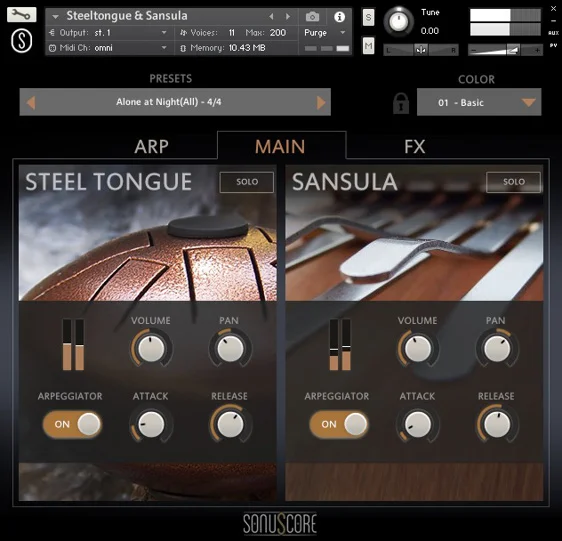Screen dimensions: 562x541
Task: Show instrument info with the i icon
Action: (339, 16)
